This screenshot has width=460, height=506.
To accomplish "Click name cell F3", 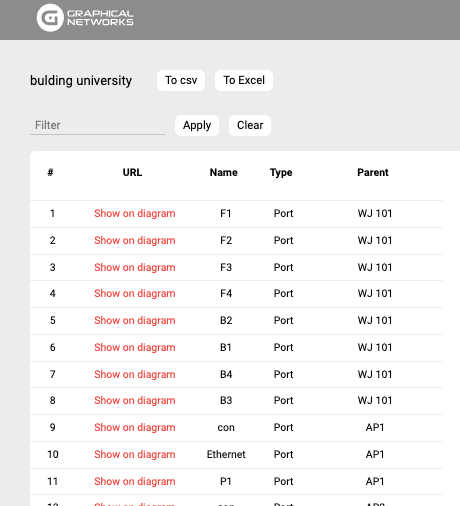I will click(226, 267).
